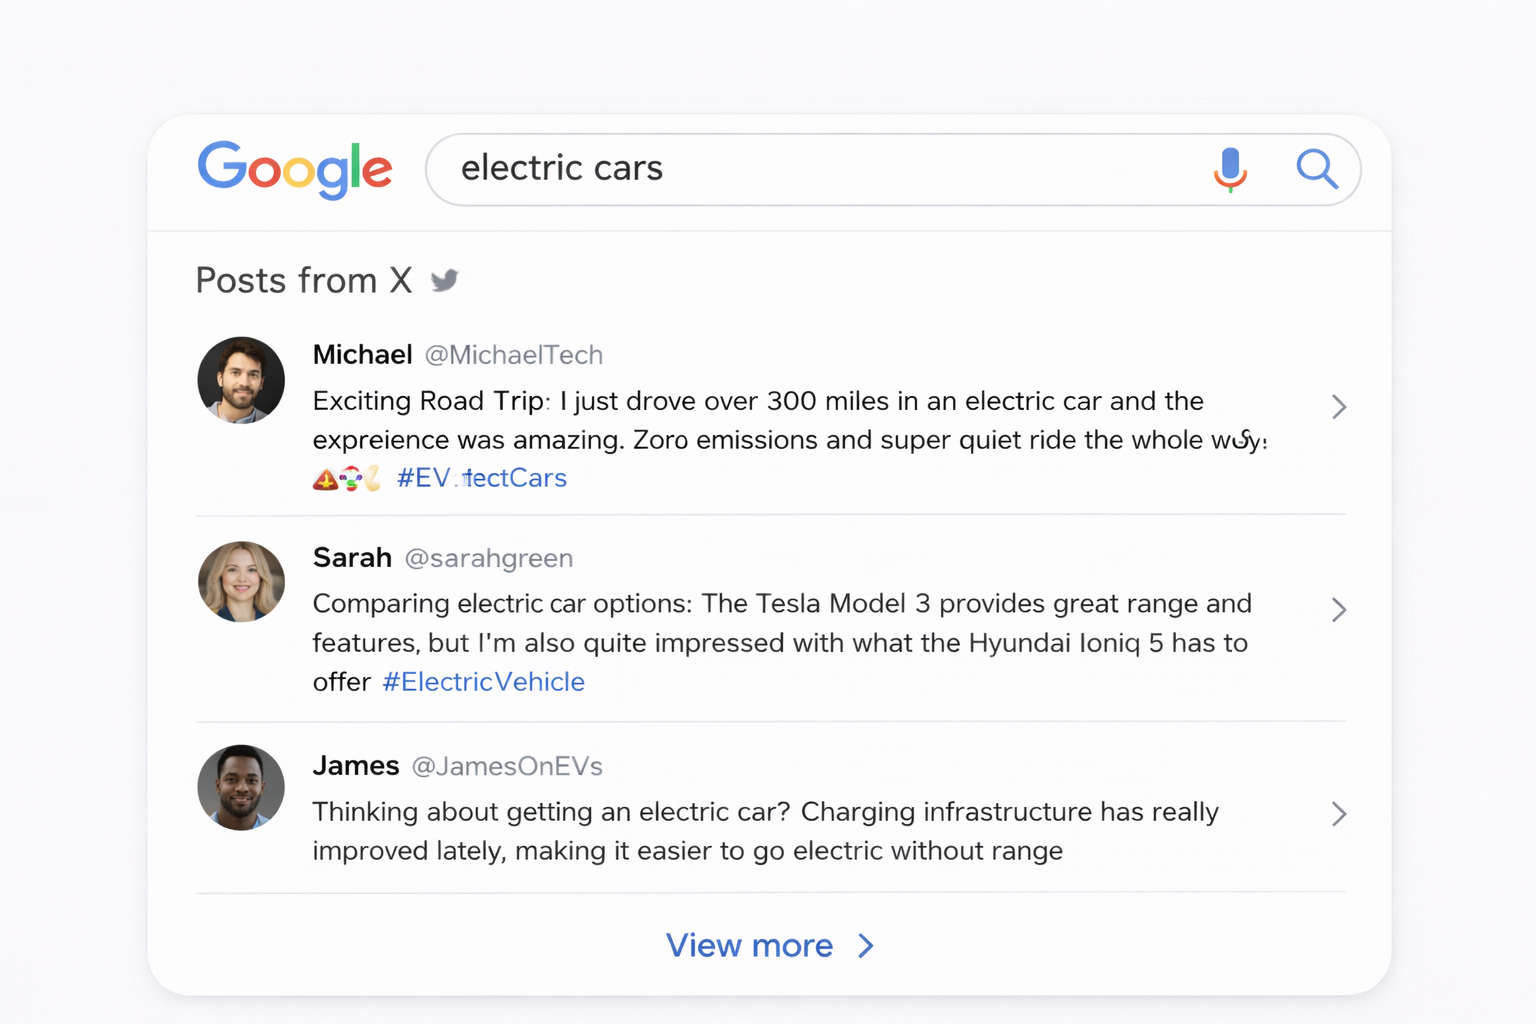Image resolution: width=1536 pixels, height=1024 pixels.
Task: Click the magnifying glass search icon
Action: point(1316,169)
